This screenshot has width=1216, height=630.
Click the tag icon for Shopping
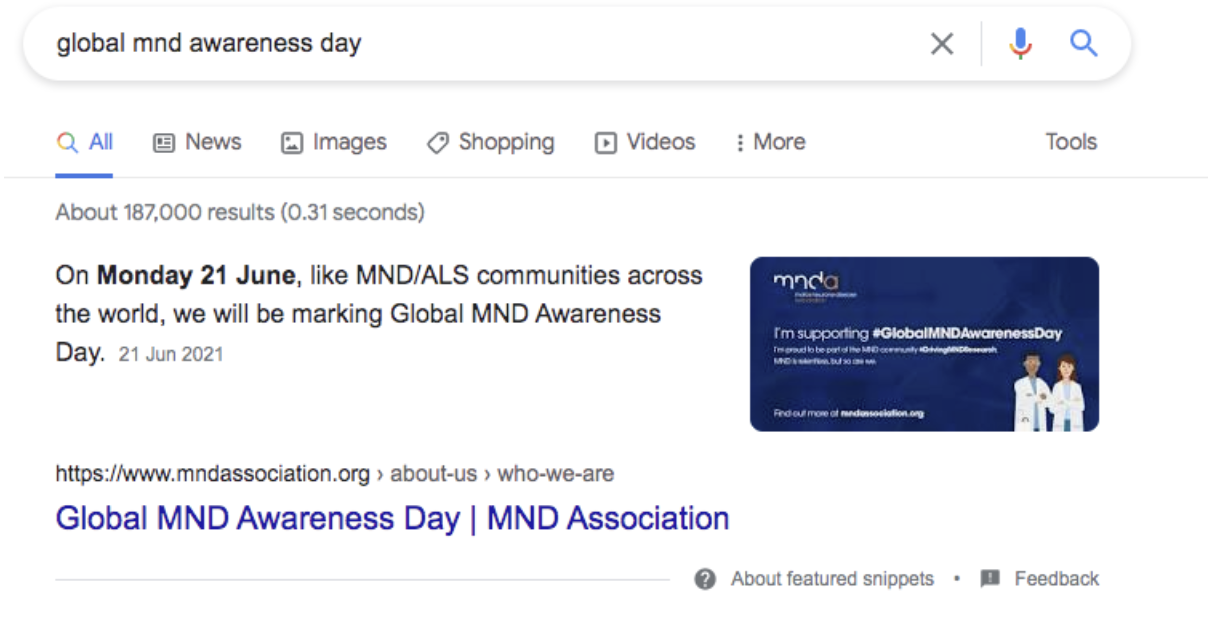point(437,143)
